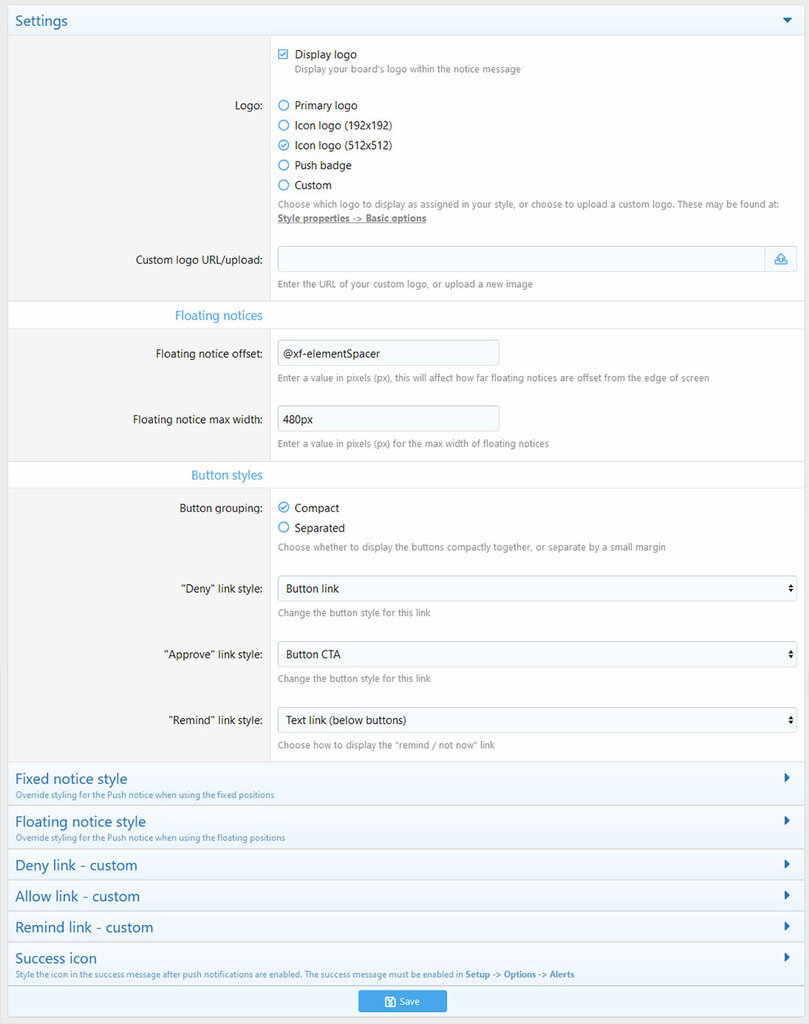Open the "Remind" link style dropdown
Image resolution: width=809 pixels, height=1024 pixels.
pyautogui.click(x=537, y=720)
